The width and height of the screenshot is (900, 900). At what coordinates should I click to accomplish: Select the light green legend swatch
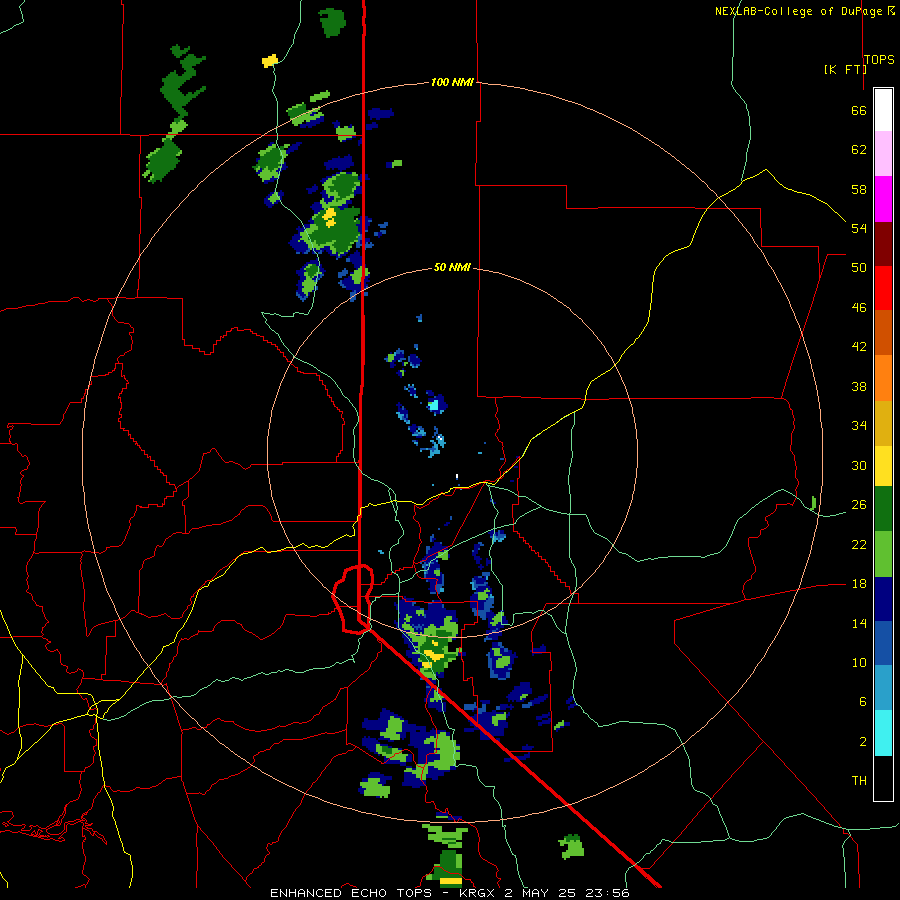click(883, 554)
